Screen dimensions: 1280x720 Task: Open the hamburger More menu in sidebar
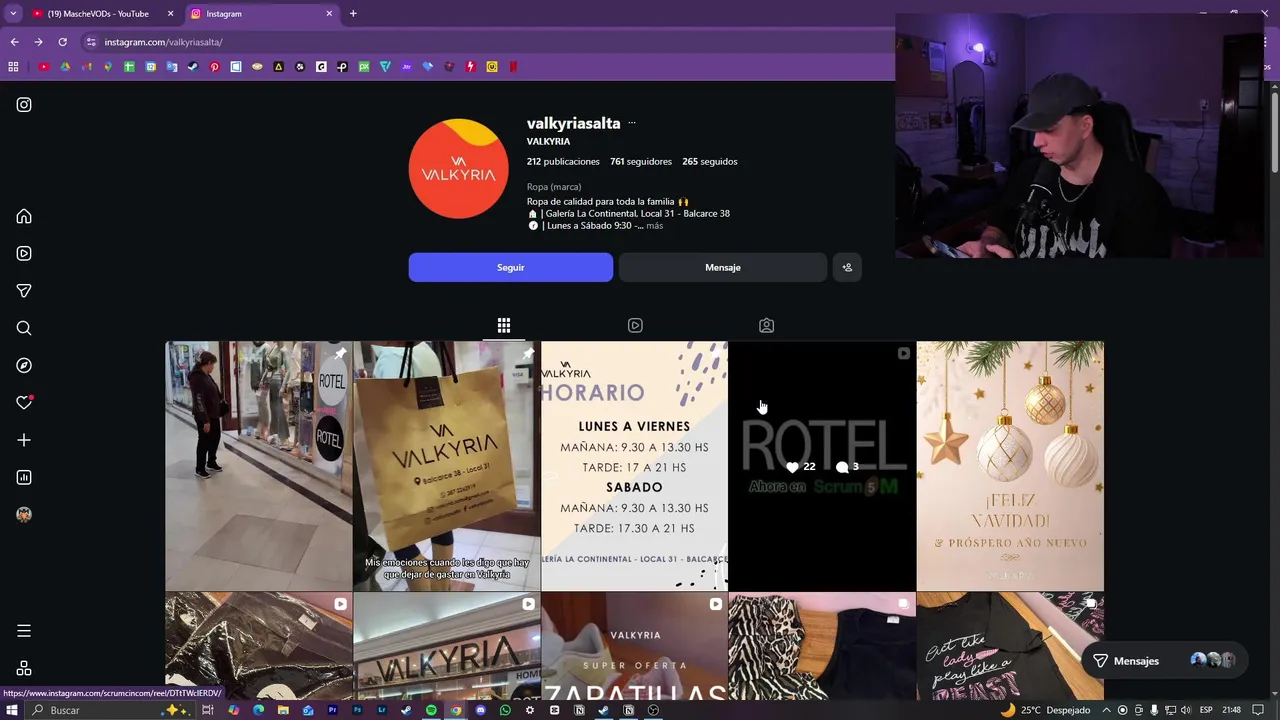pyautogui.click(x=24, y=631)
